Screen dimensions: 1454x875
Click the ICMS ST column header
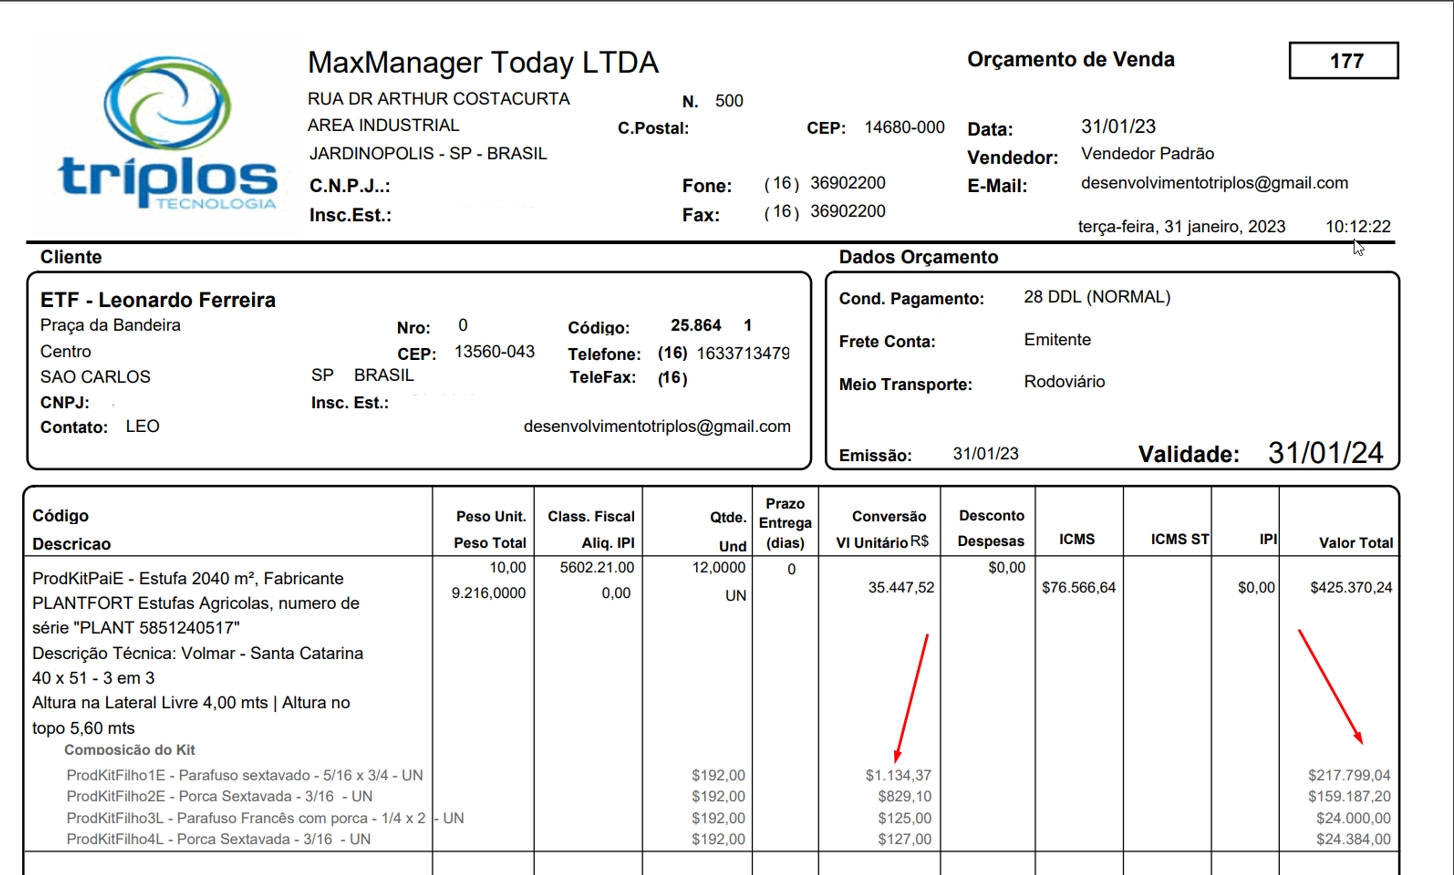[1179, 539]
